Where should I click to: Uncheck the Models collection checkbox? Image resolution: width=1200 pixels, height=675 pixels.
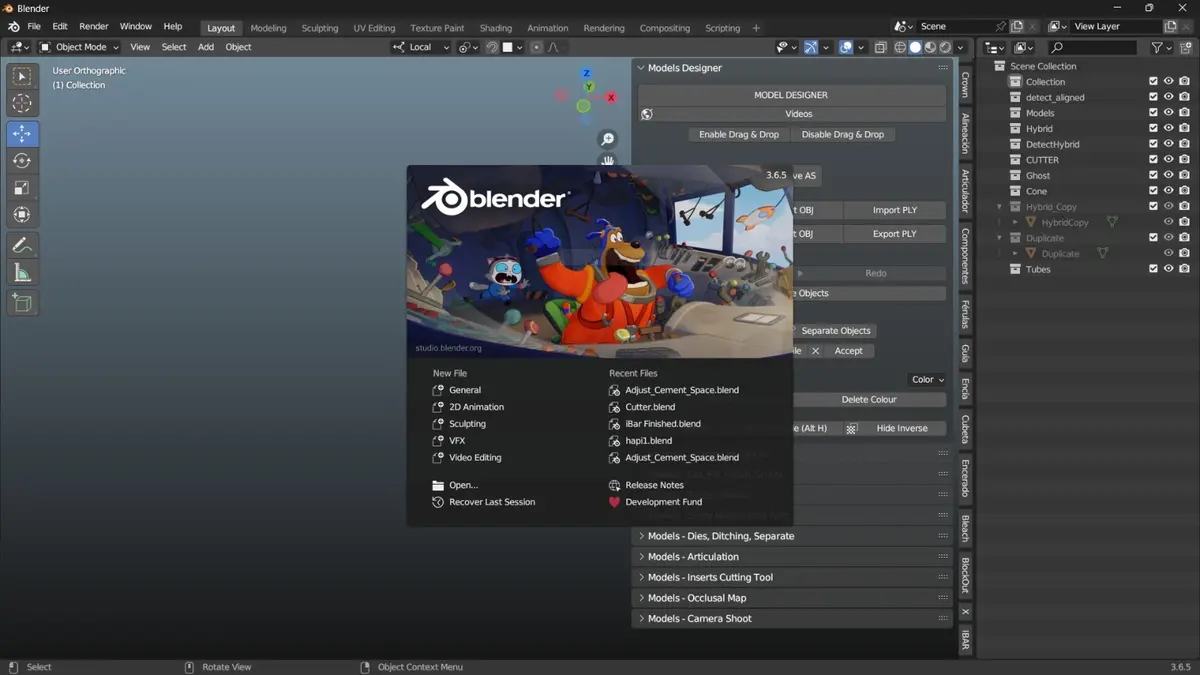pos(1153,113)
